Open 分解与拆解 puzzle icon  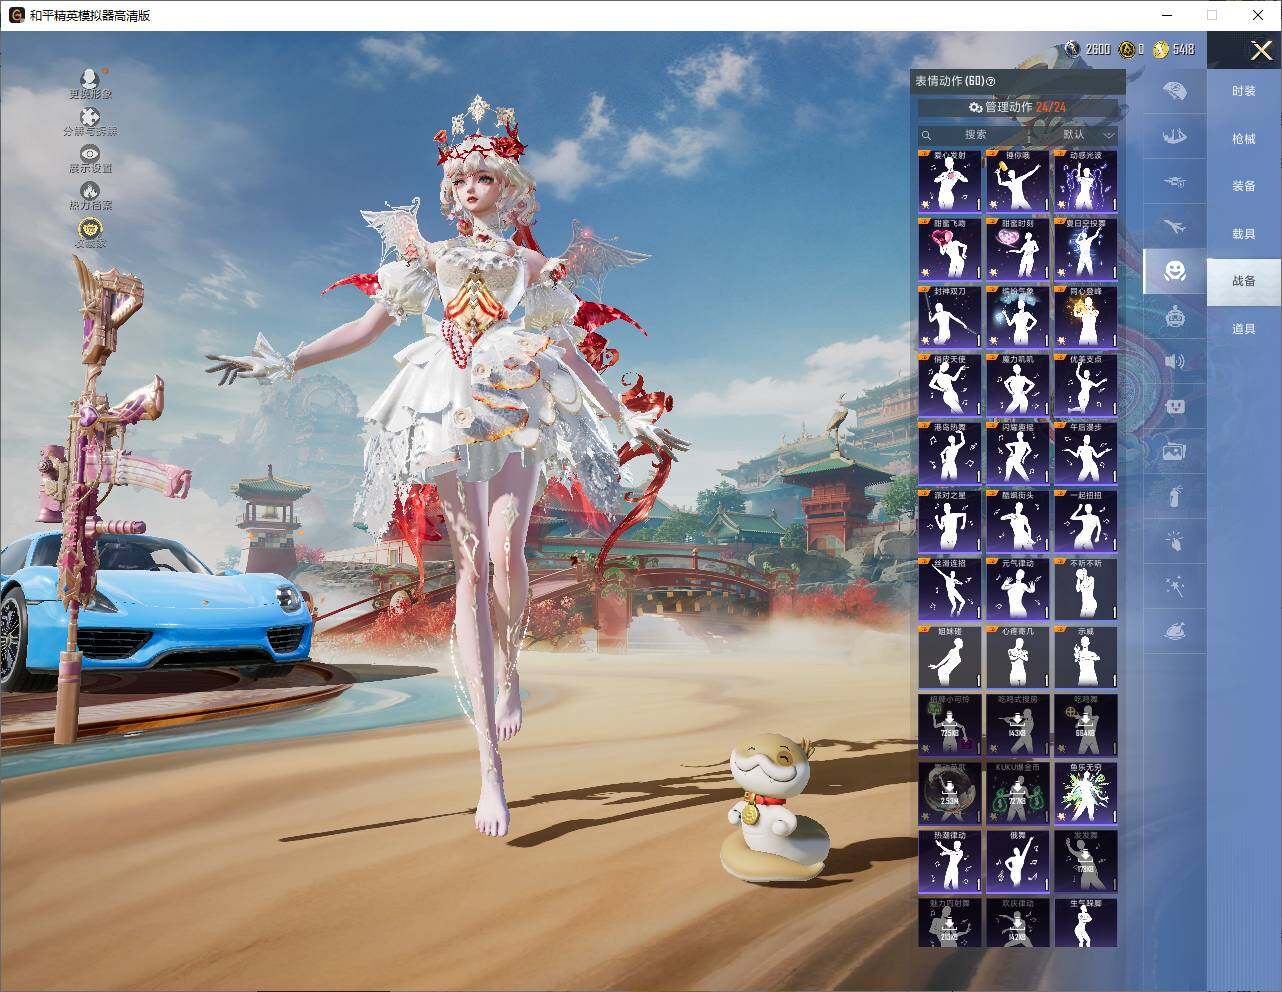(90, 118)
